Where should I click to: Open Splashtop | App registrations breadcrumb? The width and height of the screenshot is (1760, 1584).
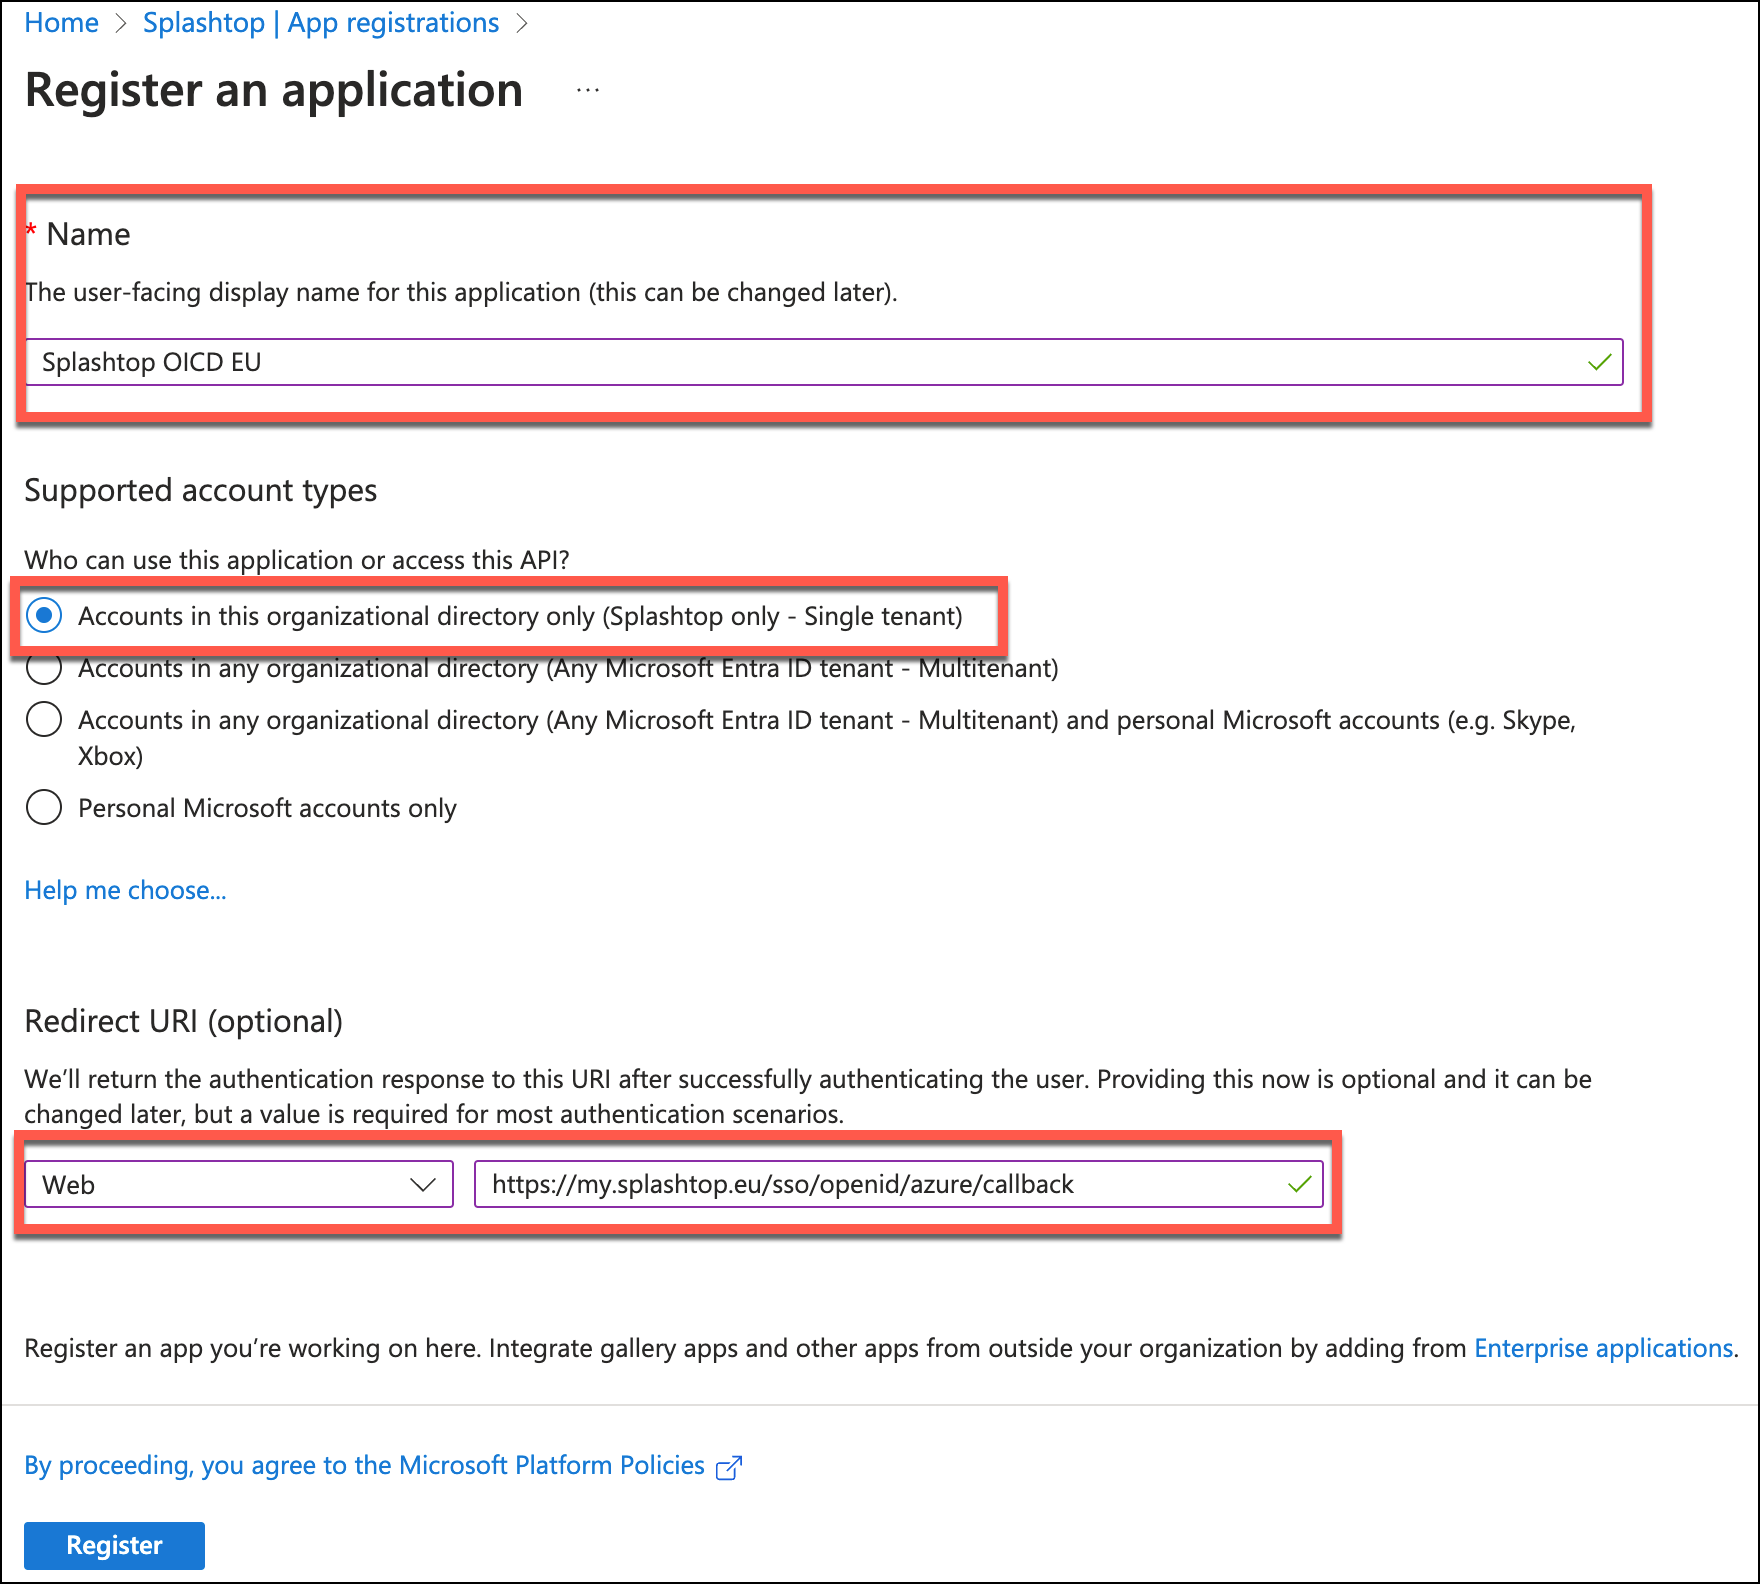click(321, 23)
